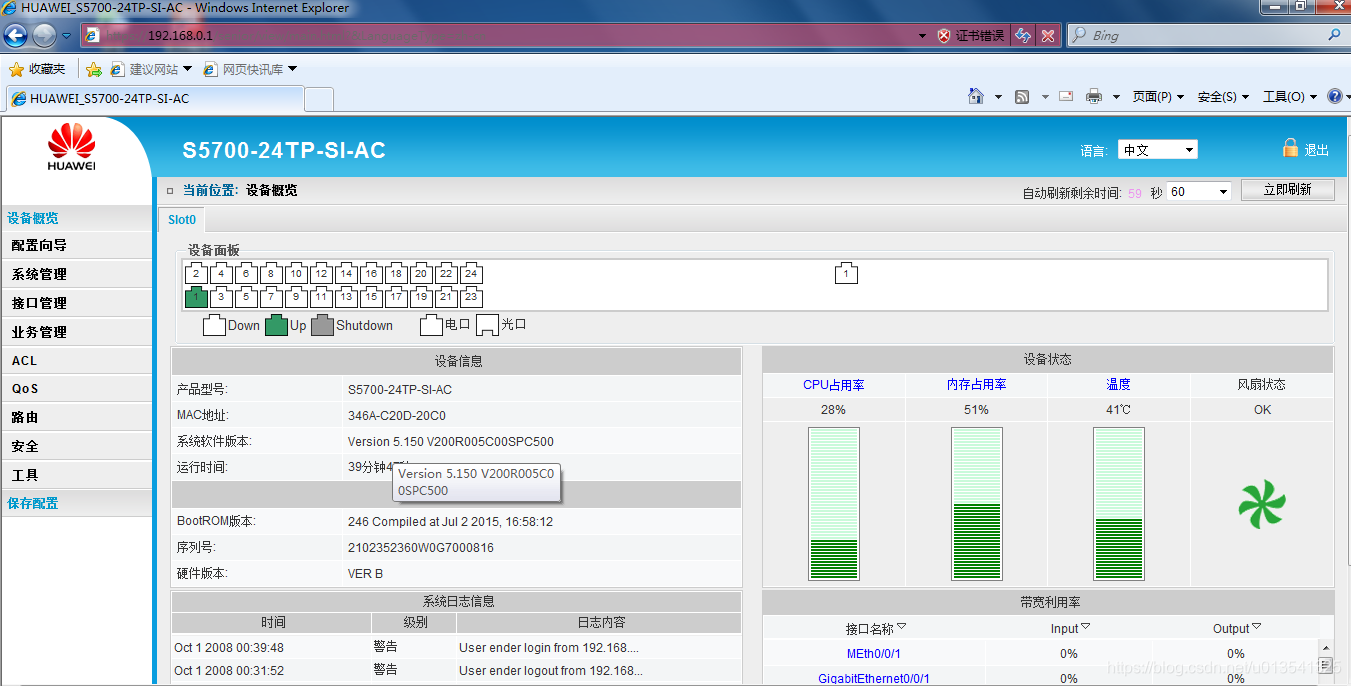The width and height of the screenshot is (1351, 686).
Task: Choose port 9 on the switch panel
Action: [296, 297]
